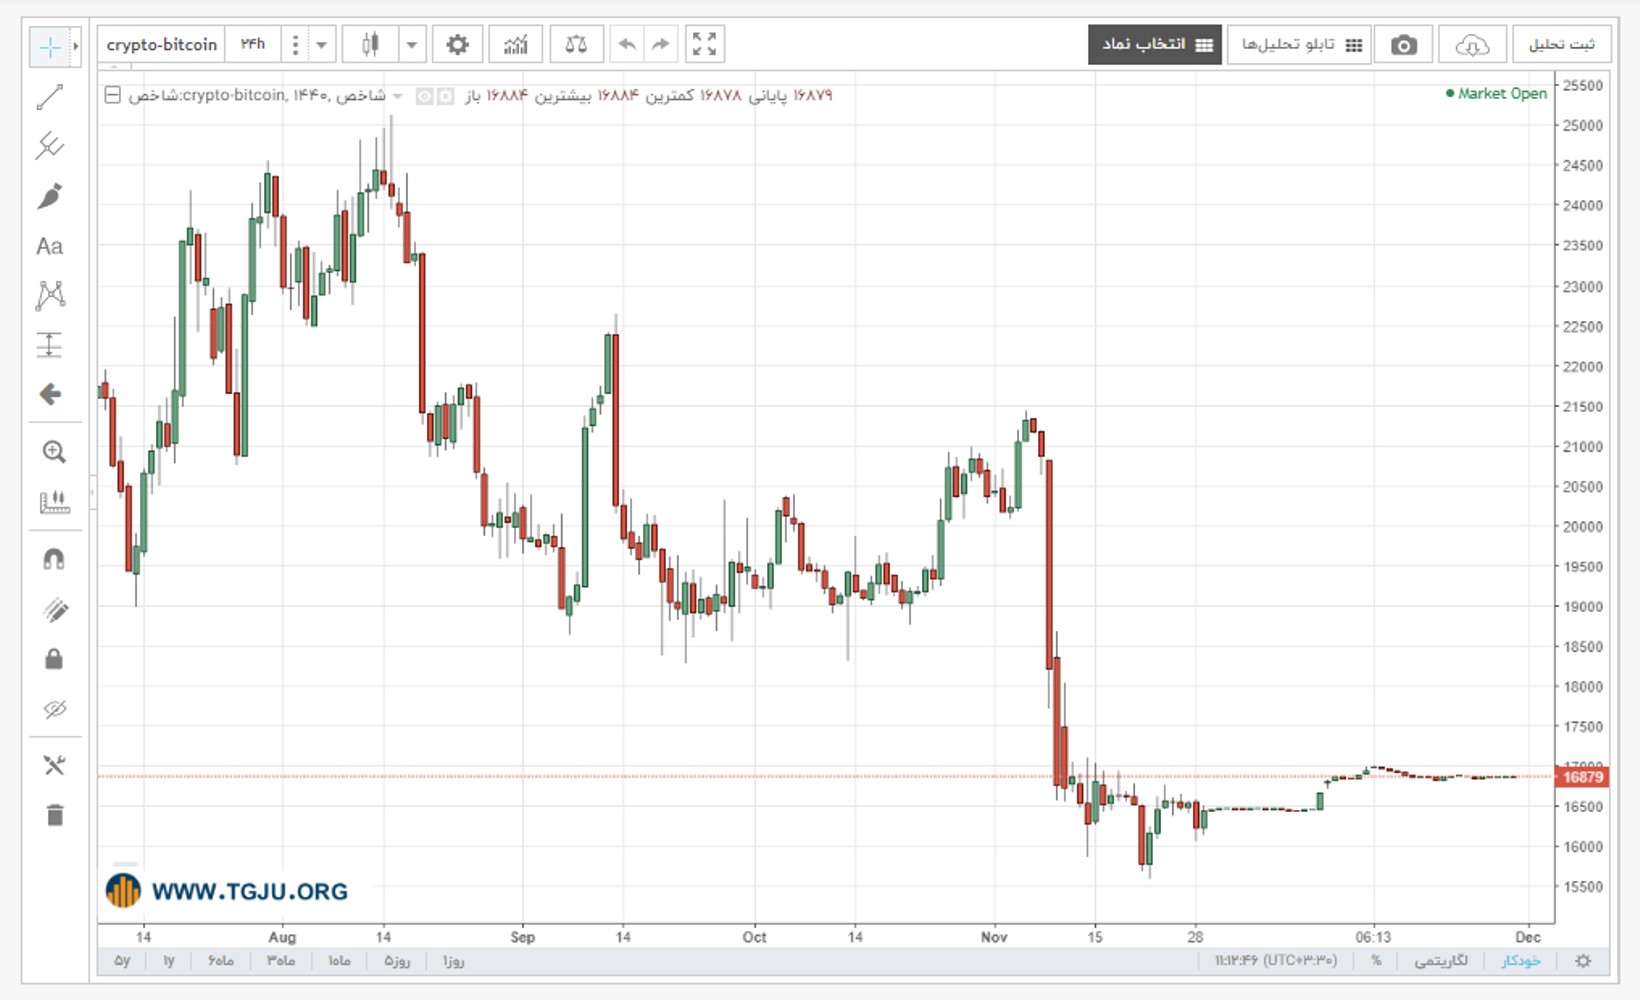Select the long position measurement tool
This screenshot has height=1000, width=1640.
(50, 345)
